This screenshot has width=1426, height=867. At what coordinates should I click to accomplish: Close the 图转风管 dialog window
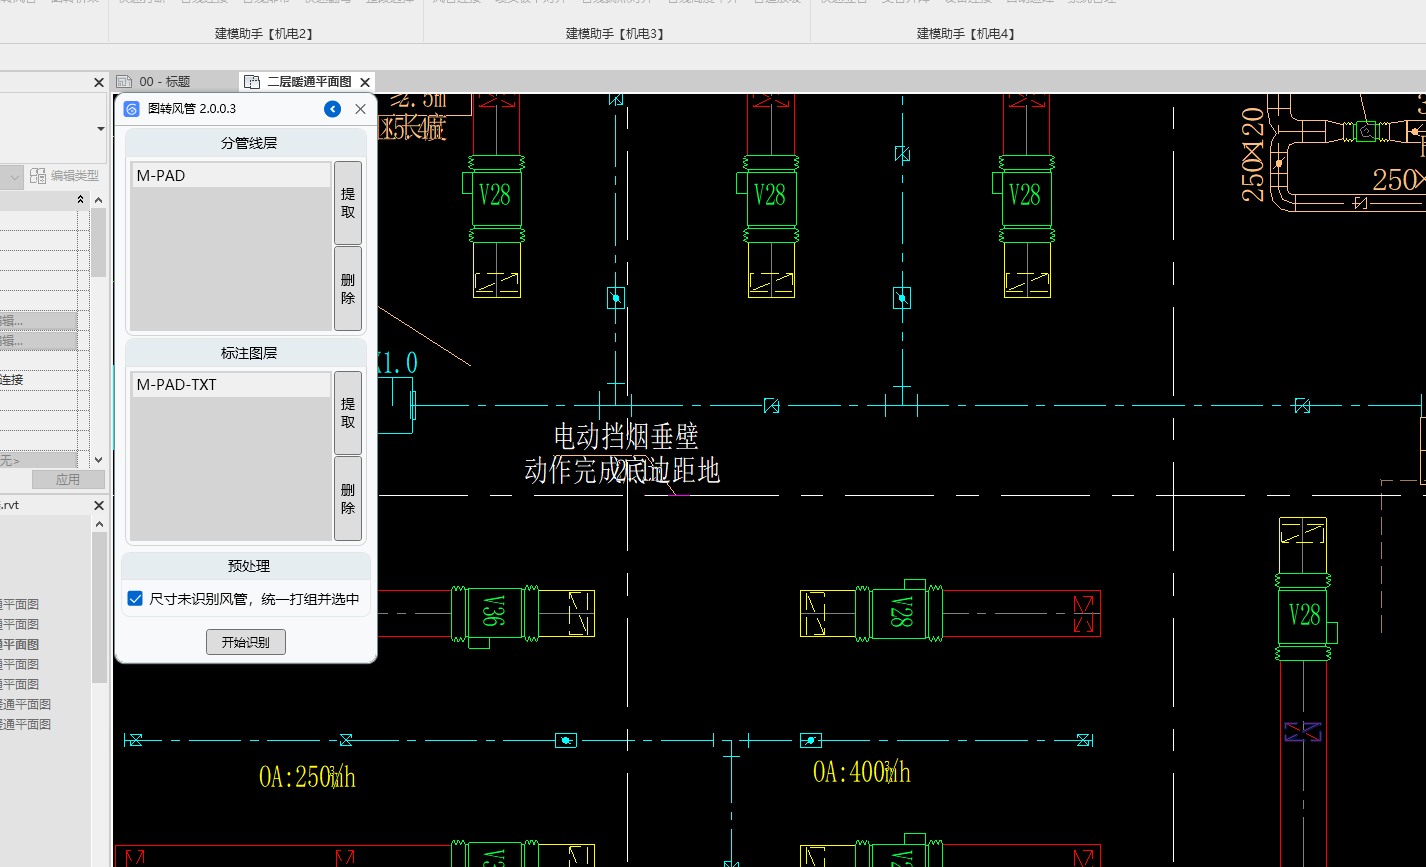[x=361, y=109]
